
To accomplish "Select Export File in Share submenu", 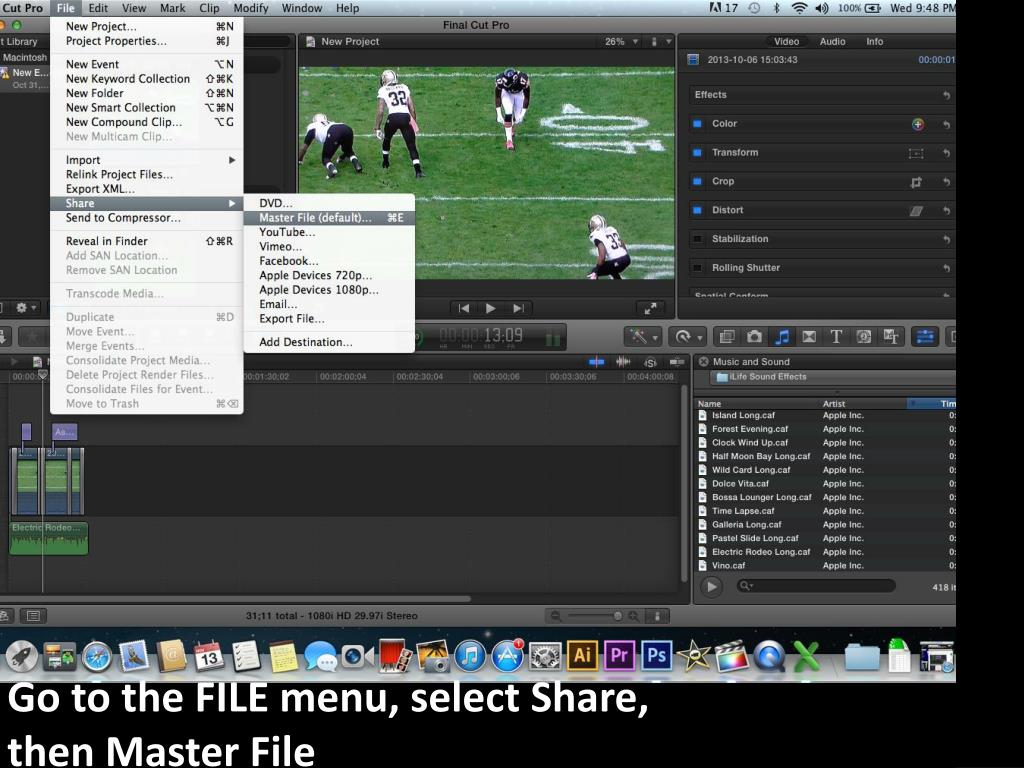I will click(329, 319).
